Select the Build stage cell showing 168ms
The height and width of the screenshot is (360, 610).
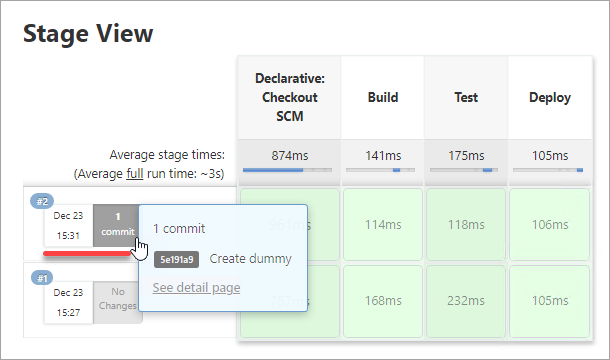pyautogui.click(x=383, y=301)
